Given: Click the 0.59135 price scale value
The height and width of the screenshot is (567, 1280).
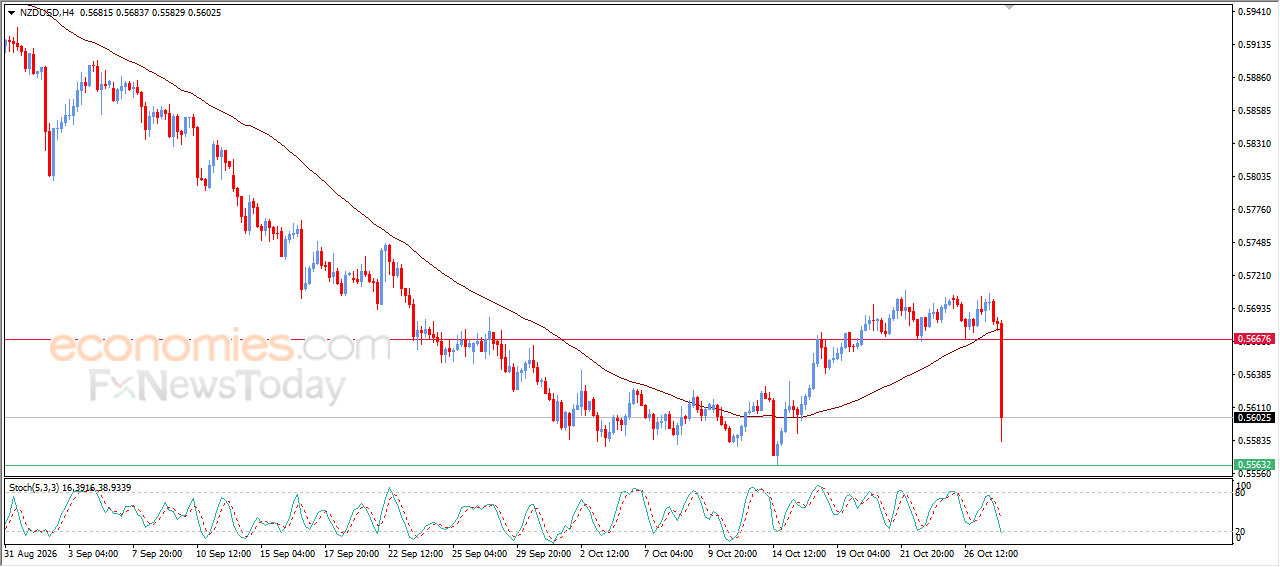Looking at the screenshot, I should pos(1254,45).
